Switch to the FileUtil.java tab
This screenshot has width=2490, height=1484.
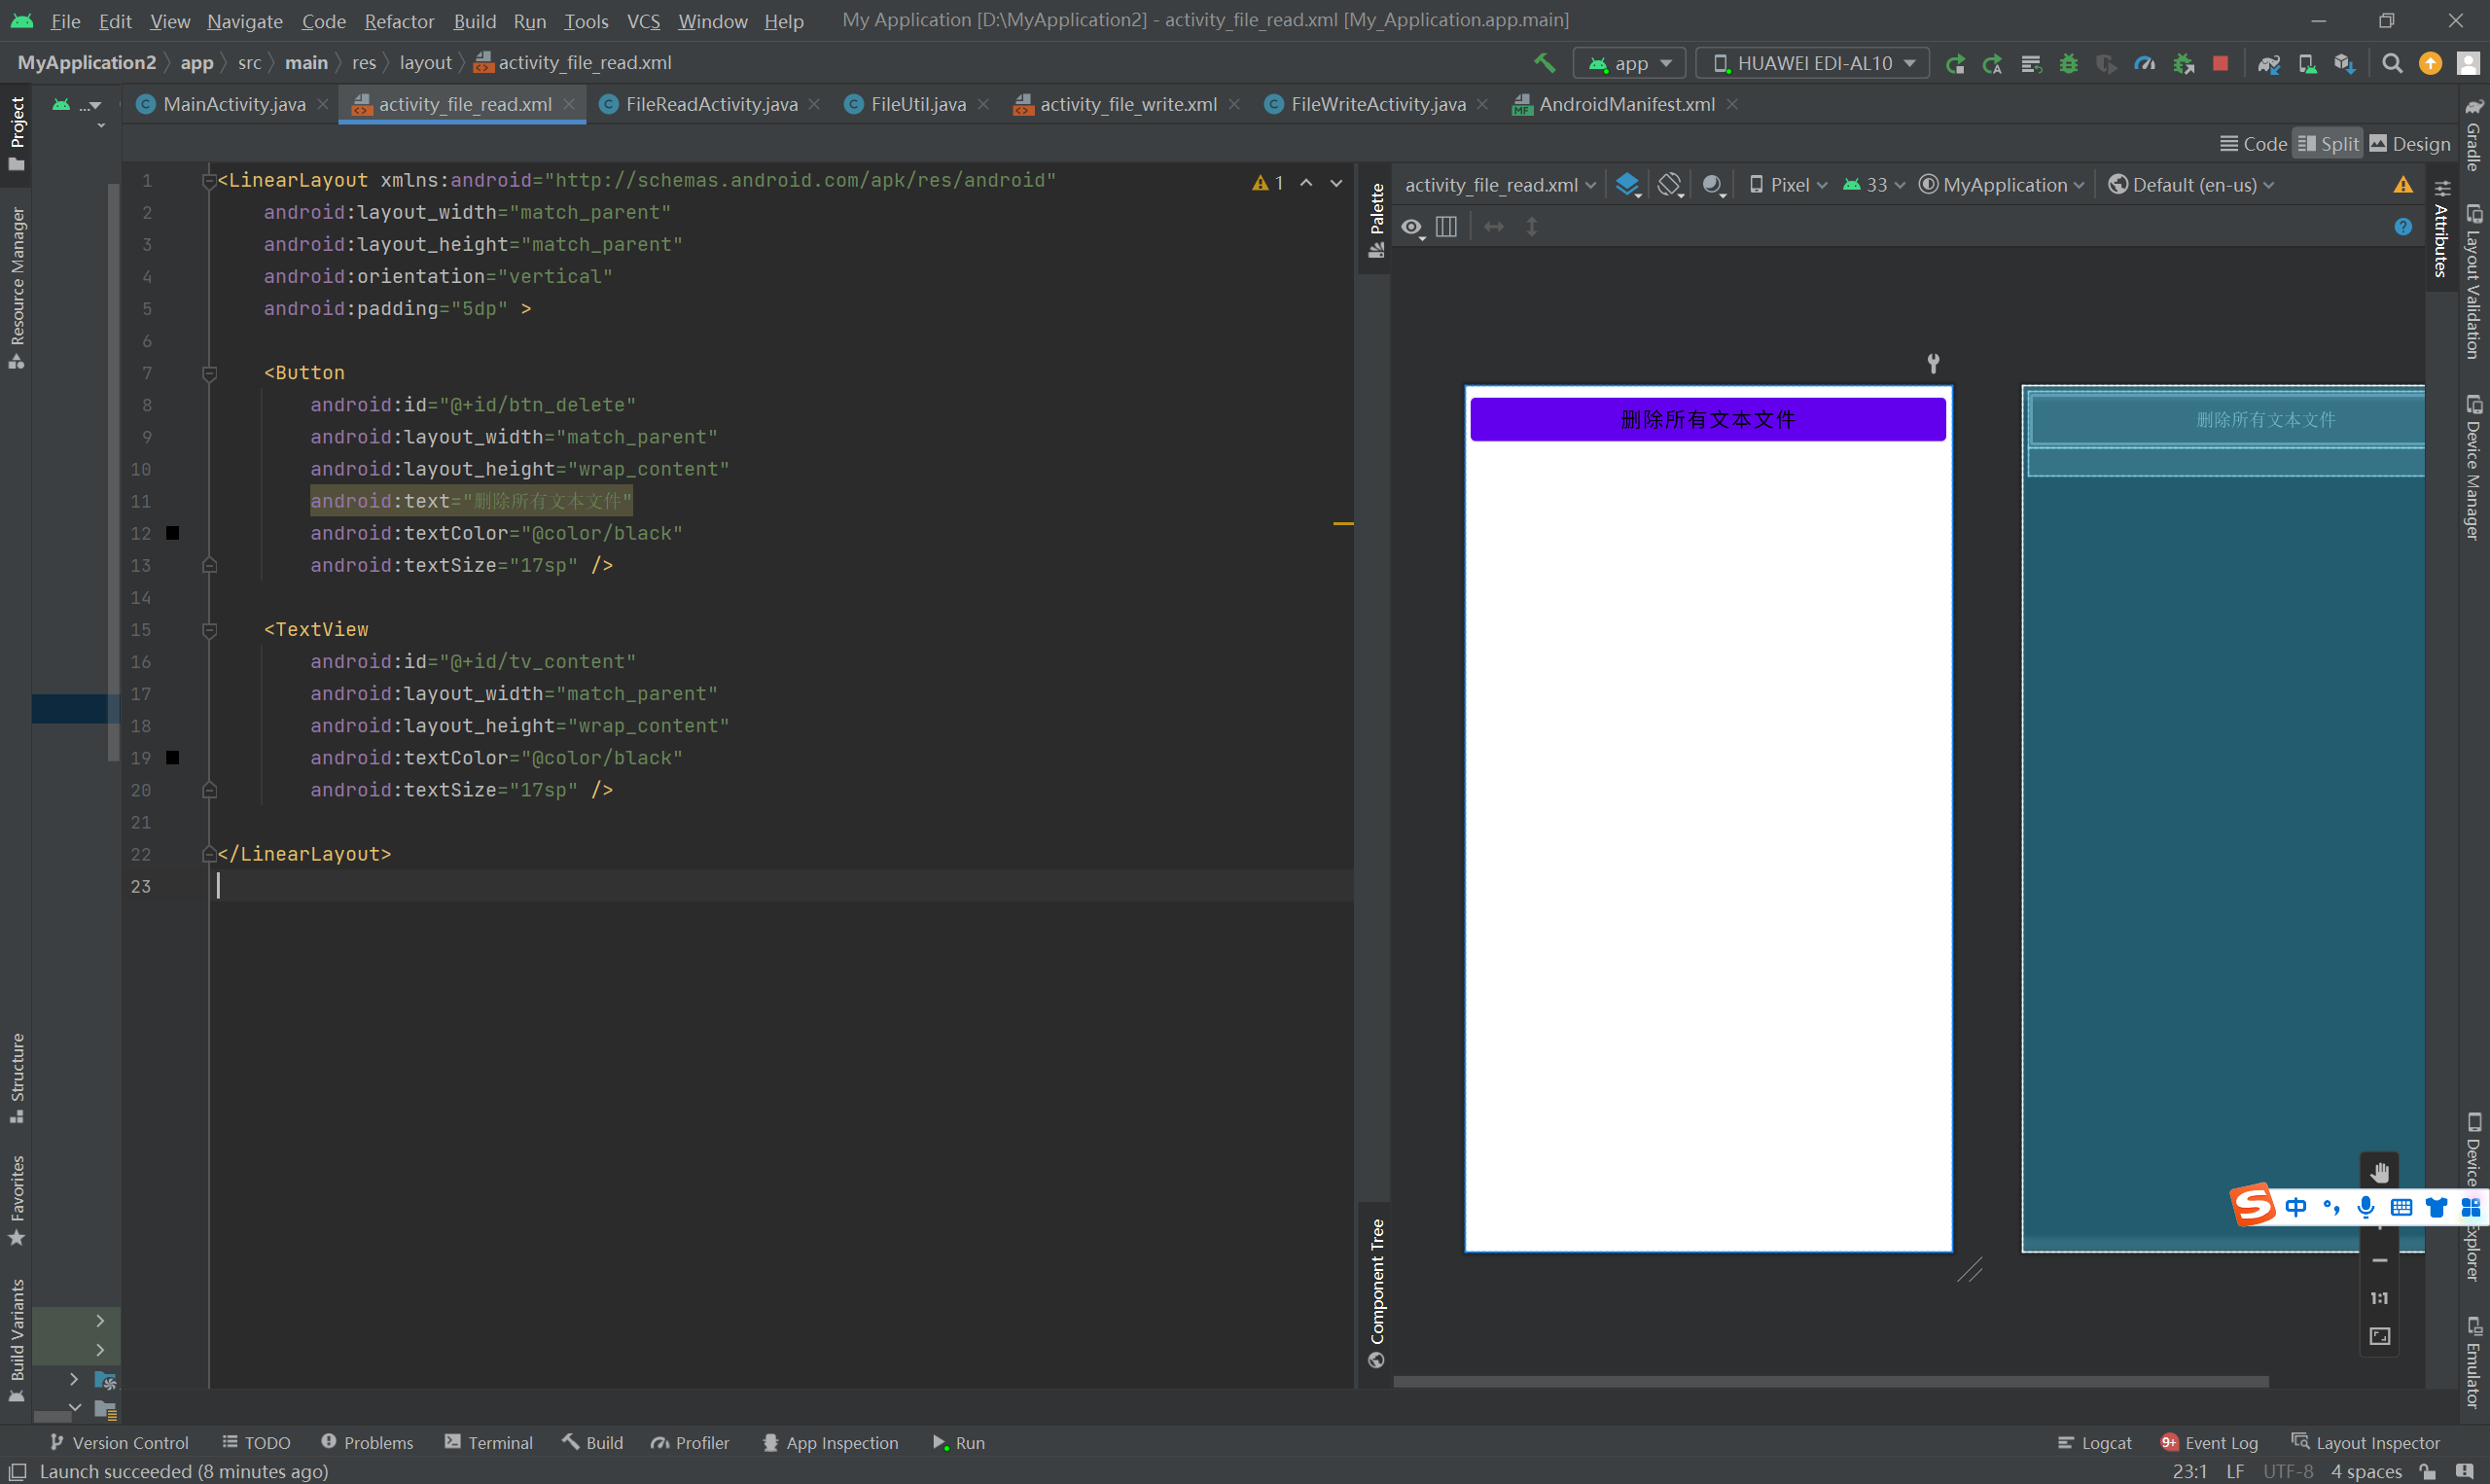[917, 104]
